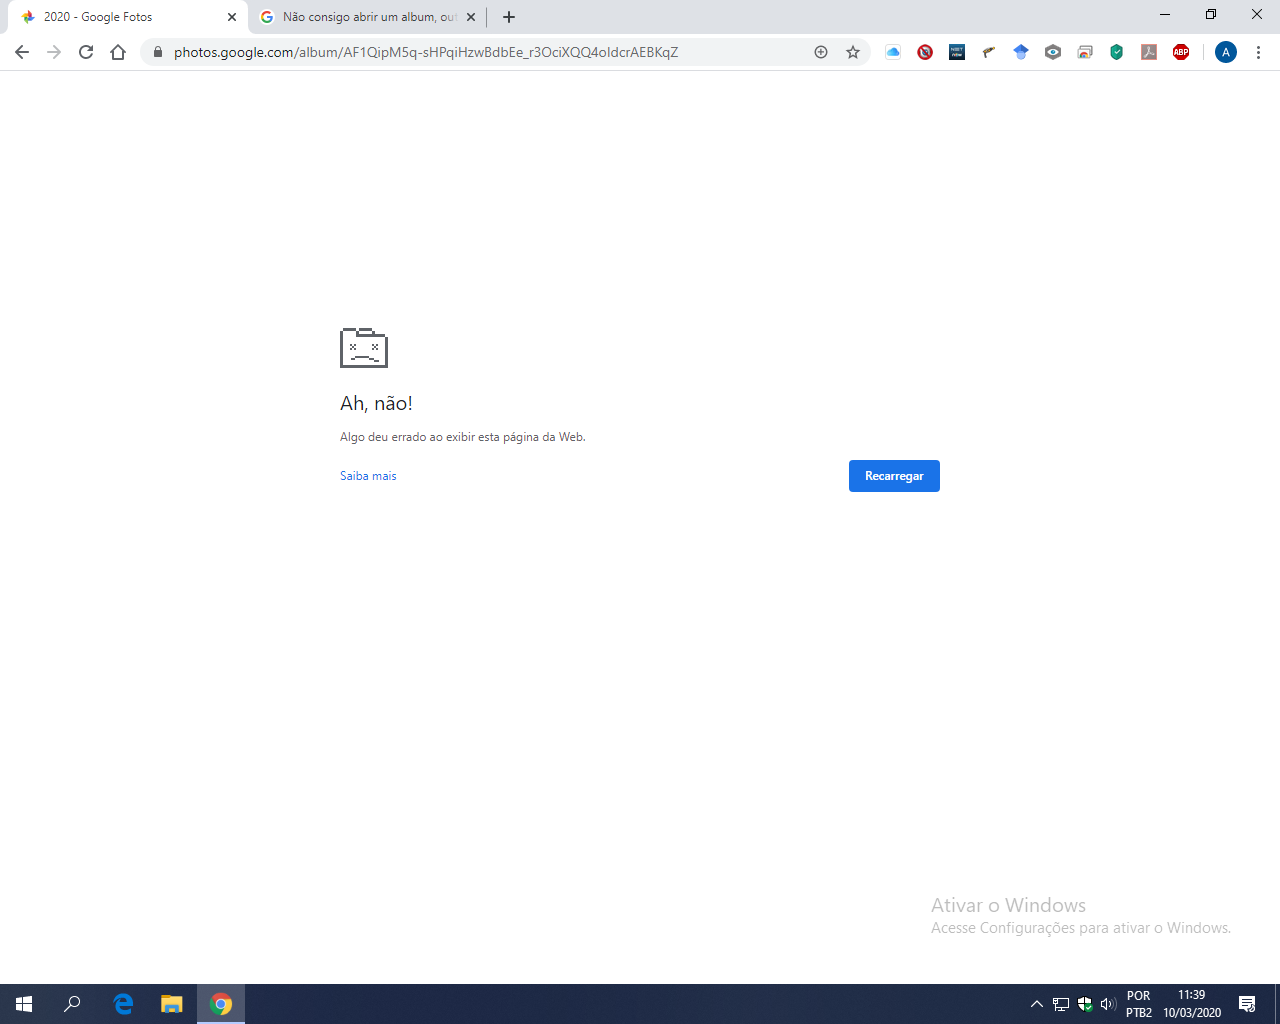Open the Adblock Plus ABP extension

[x=1181, y=52]
